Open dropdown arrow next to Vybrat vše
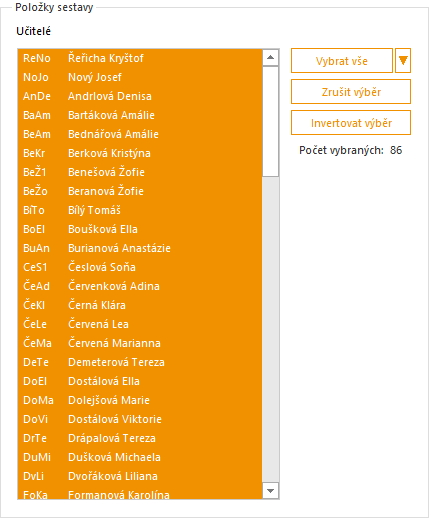Viewport: 429px width, 518px height. point(403,61)
